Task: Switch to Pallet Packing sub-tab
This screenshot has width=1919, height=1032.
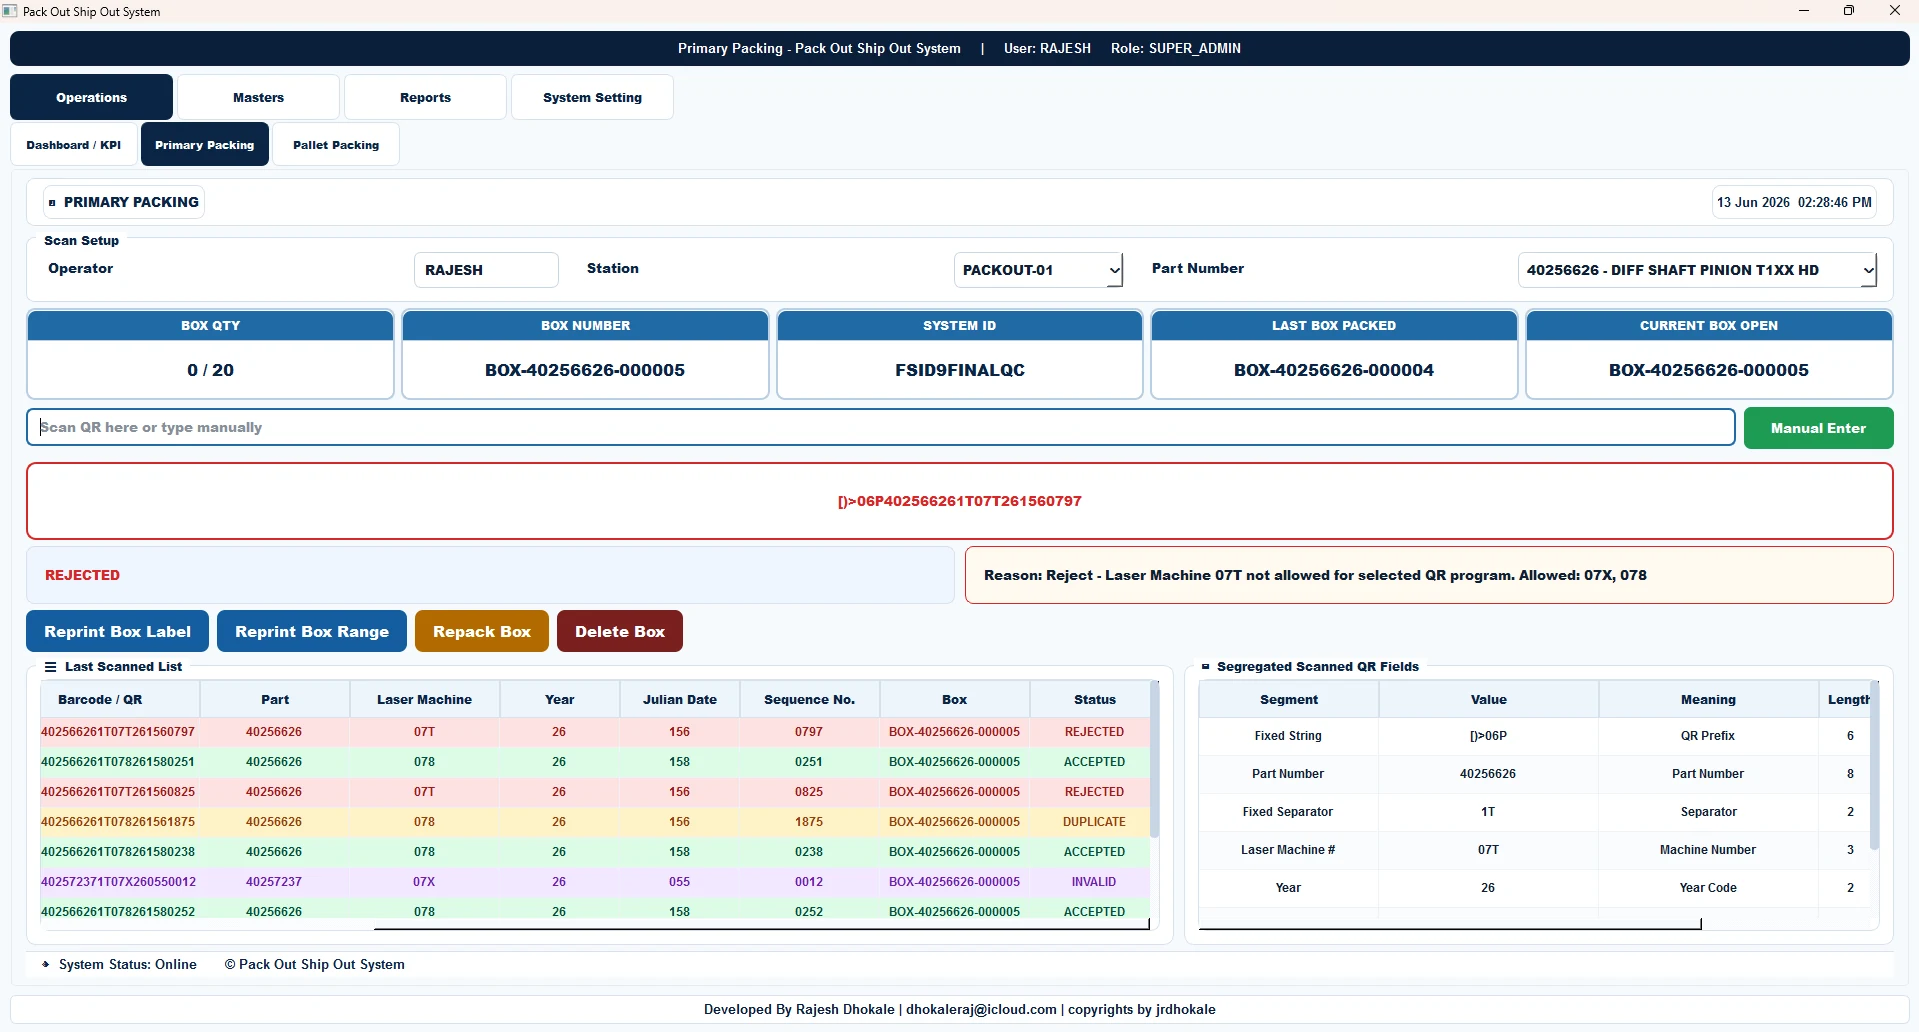Action: click(x=336, y=145)
